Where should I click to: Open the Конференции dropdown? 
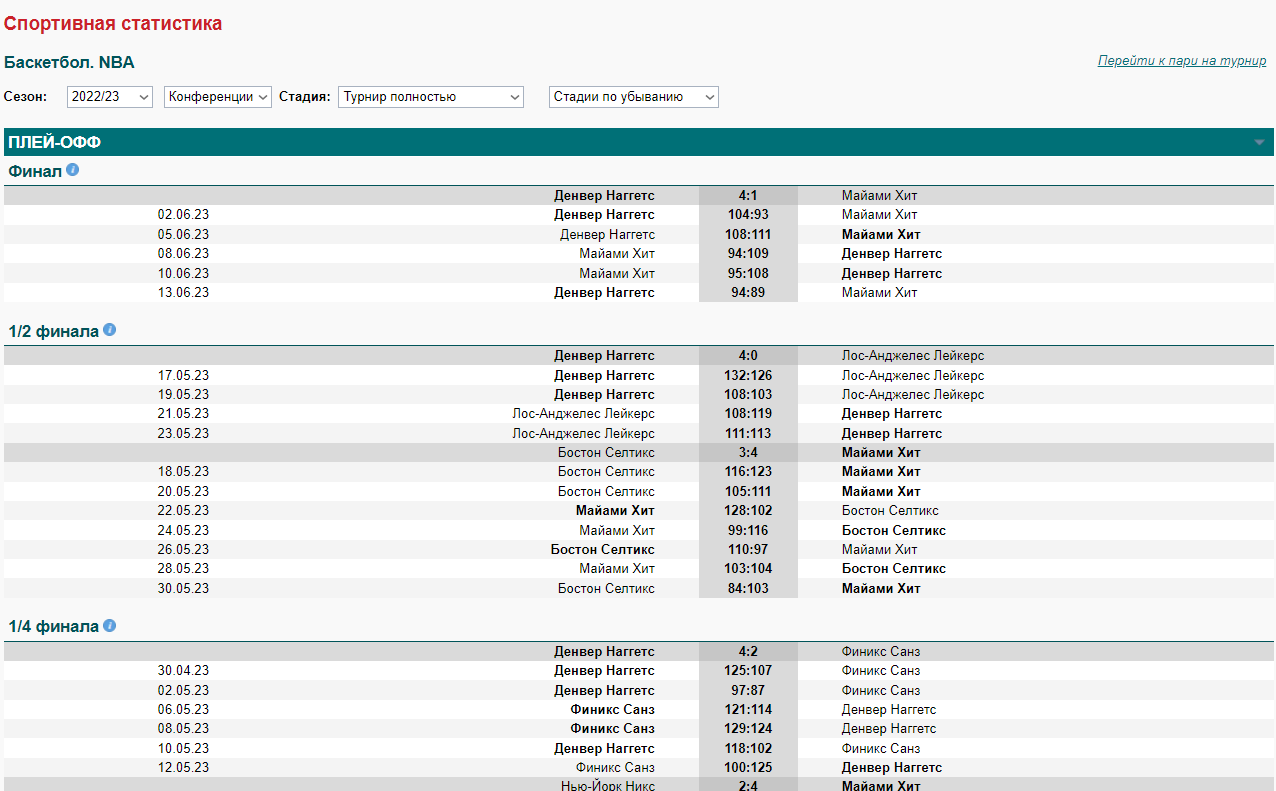point(218,97)
